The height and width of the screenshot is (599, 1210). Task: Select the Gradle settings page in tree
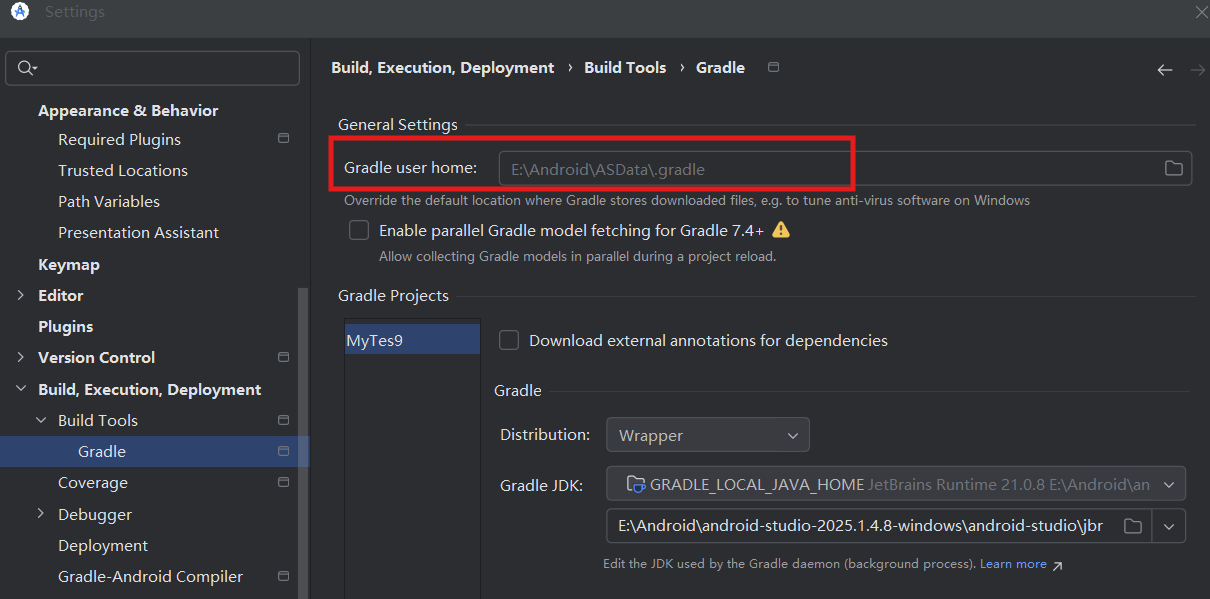155,451
